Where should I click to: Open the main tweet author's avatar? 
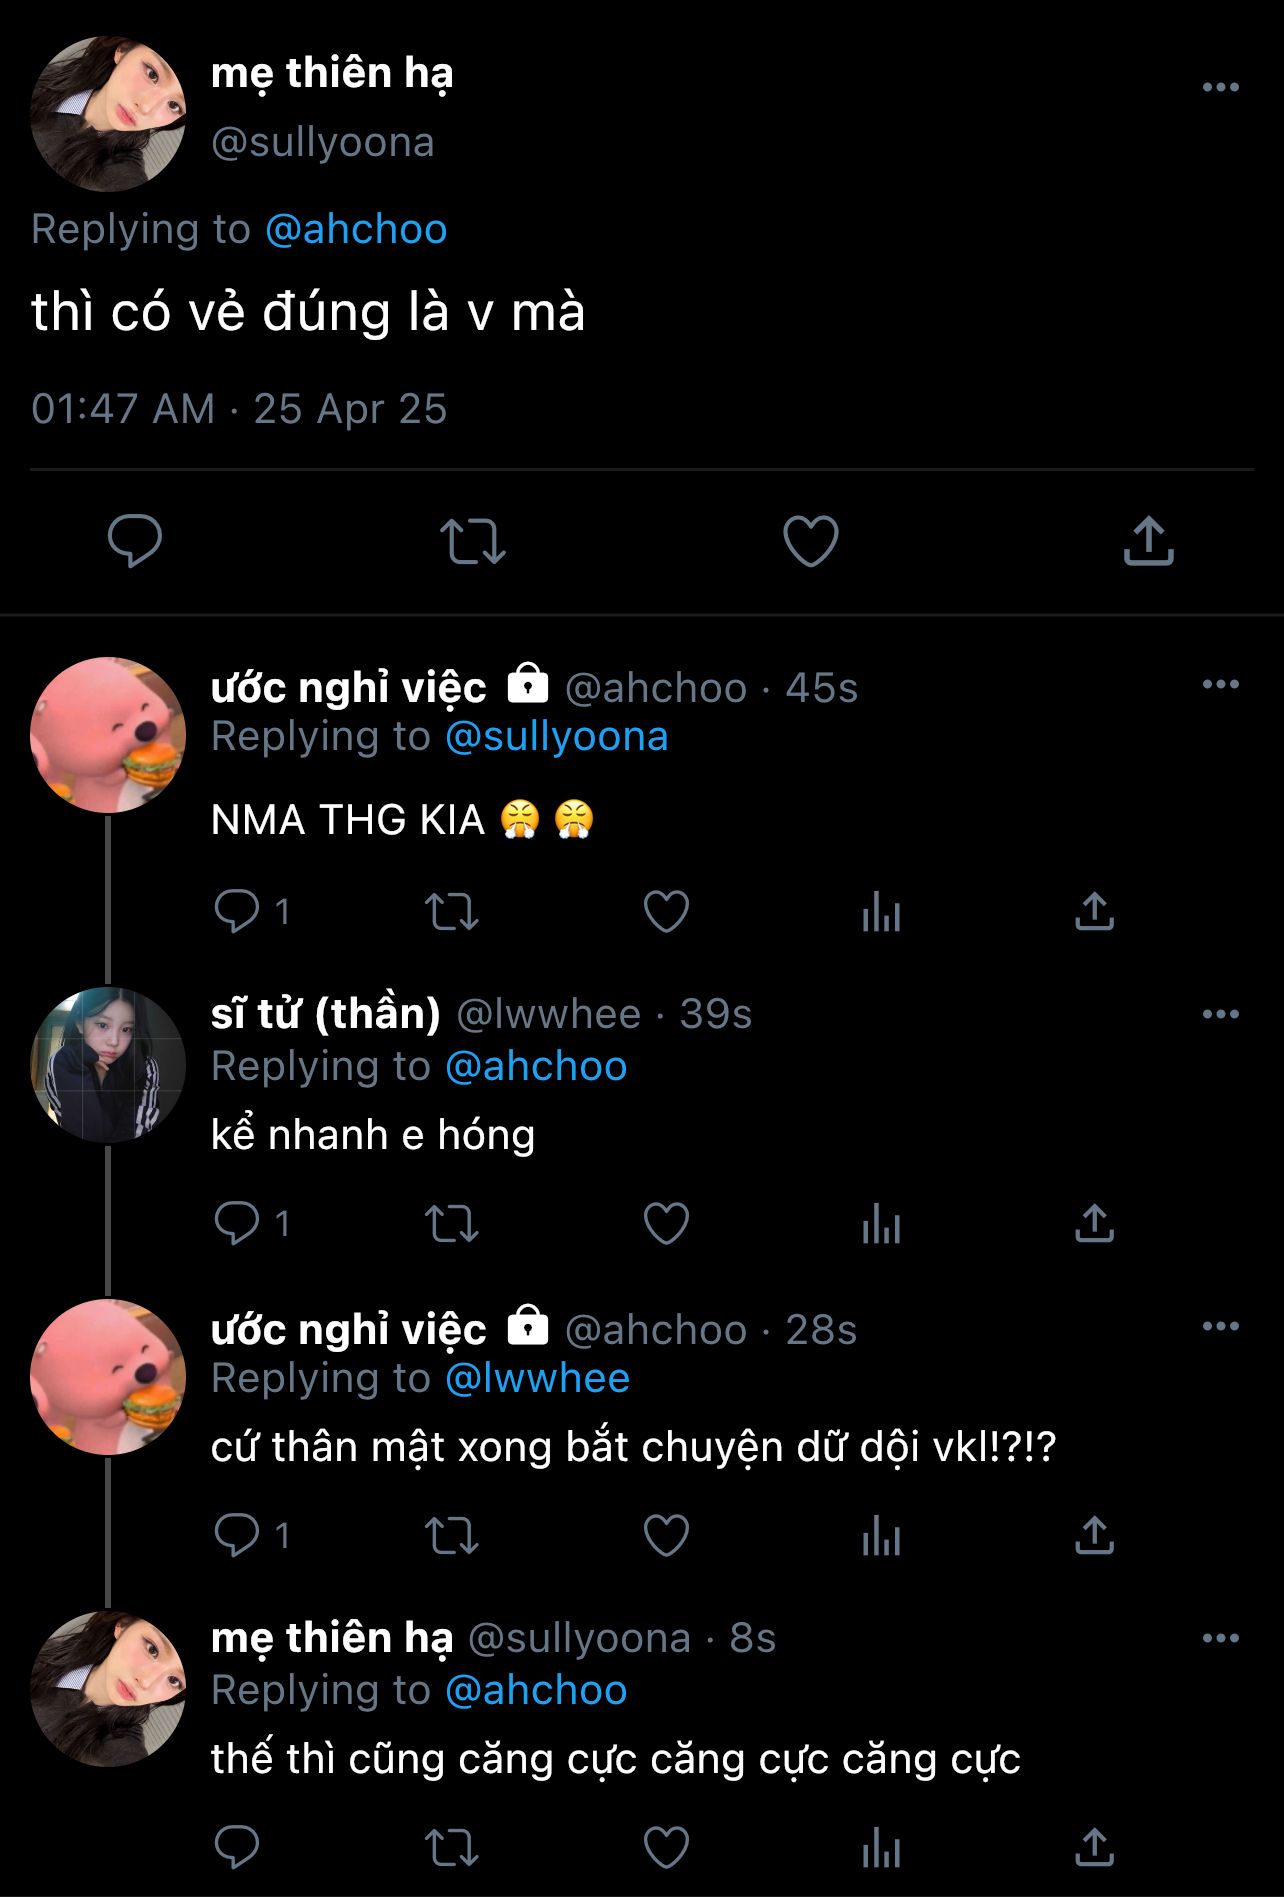pyautogui.click(x=108, y=113)
